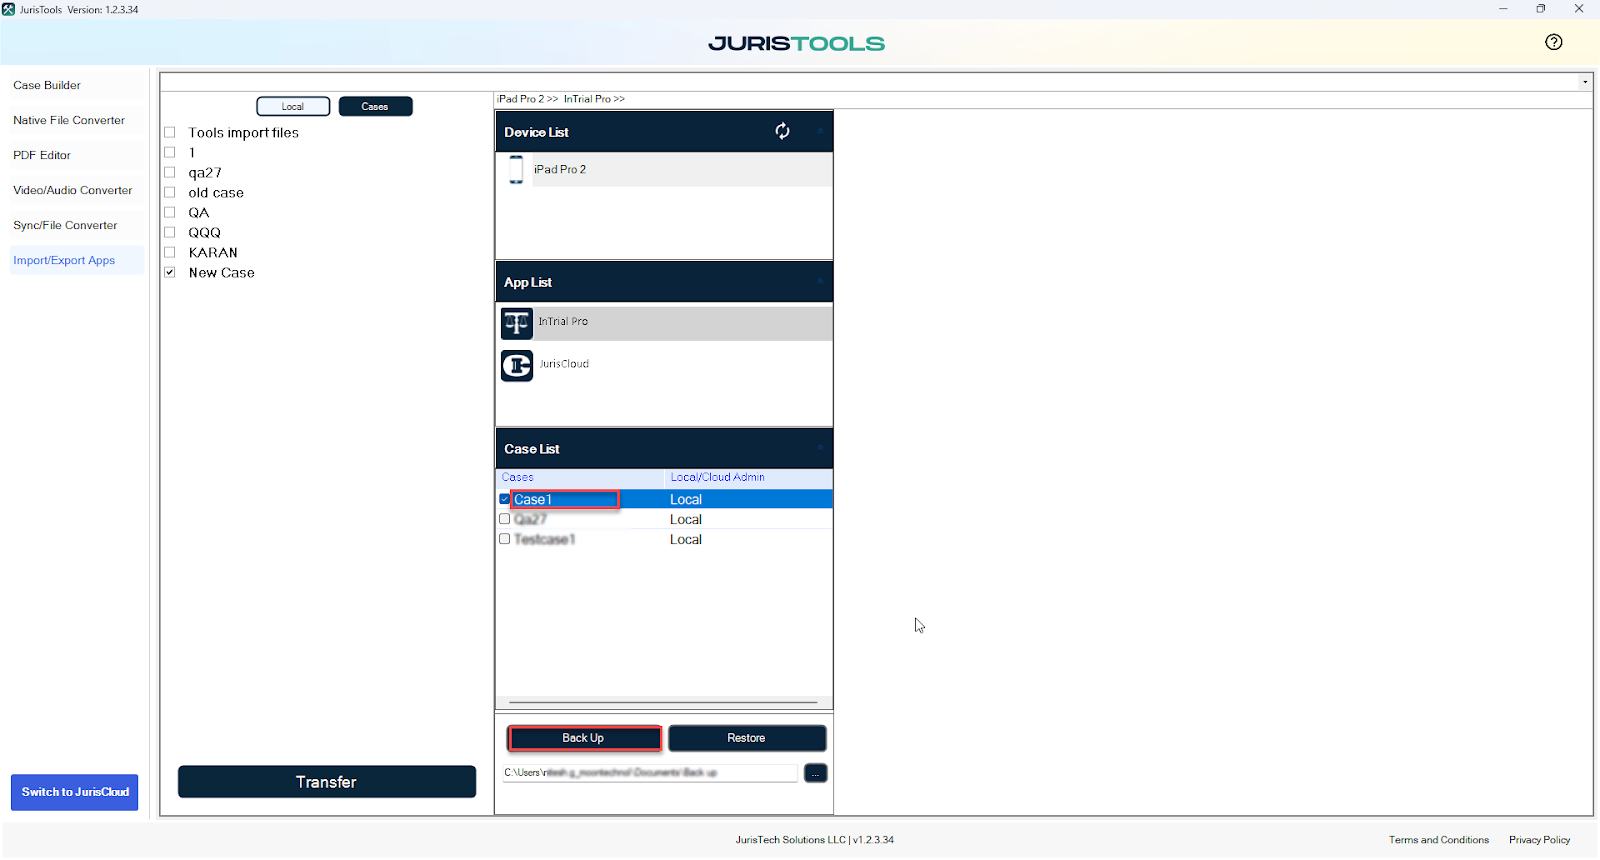Check the qa27 local case checkbox
This screenshot has width=1600, height=860.
click(170, 172)
